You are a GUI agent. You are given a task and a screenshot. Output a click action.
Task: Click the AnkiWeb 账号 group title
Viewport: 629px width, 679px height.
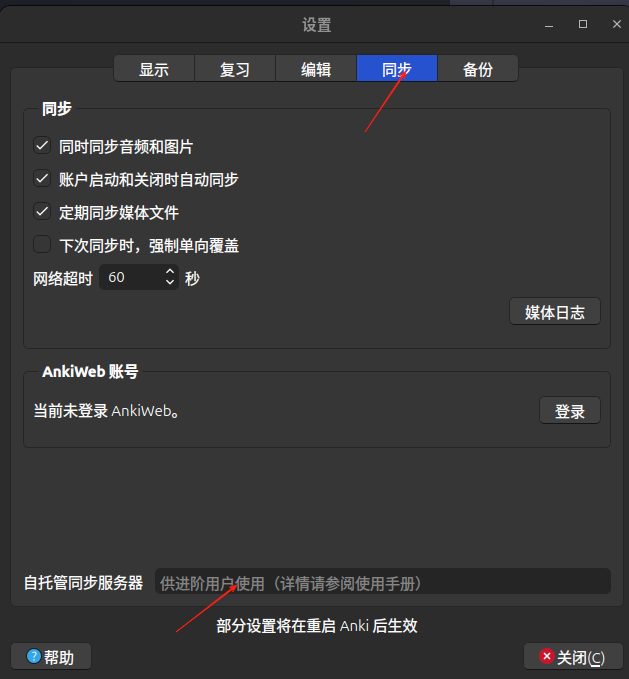[90, 372]
